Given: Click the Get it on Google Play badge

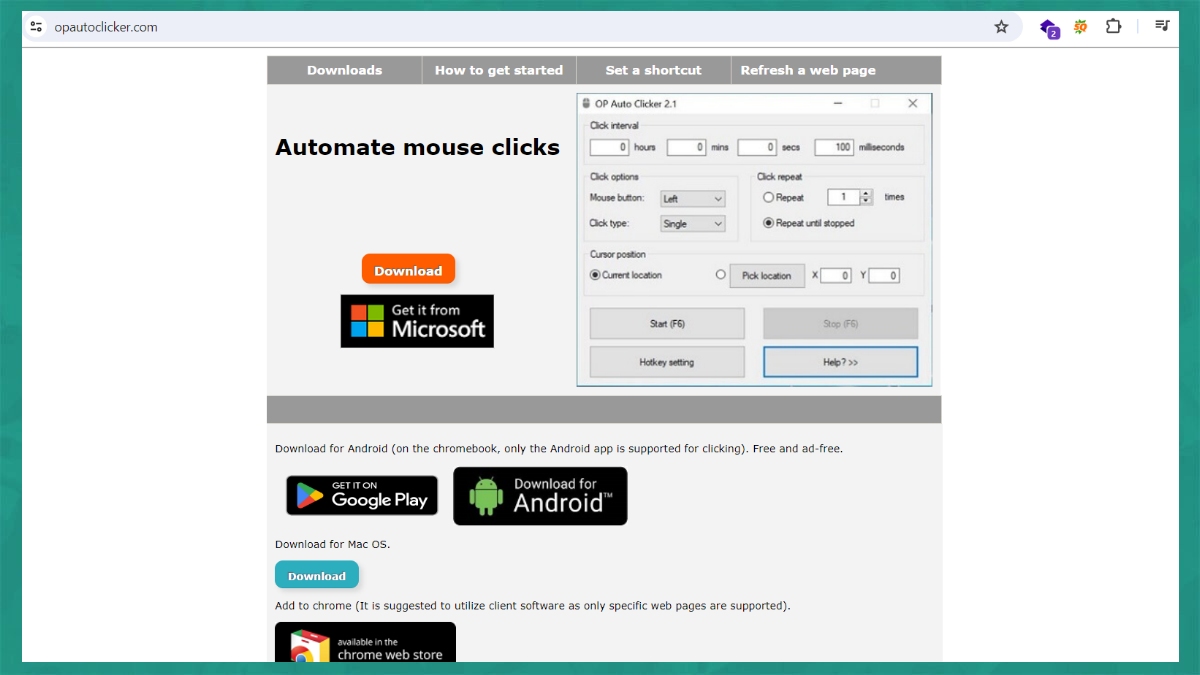Looking at the screenshot, I should [x=362, y=495].
